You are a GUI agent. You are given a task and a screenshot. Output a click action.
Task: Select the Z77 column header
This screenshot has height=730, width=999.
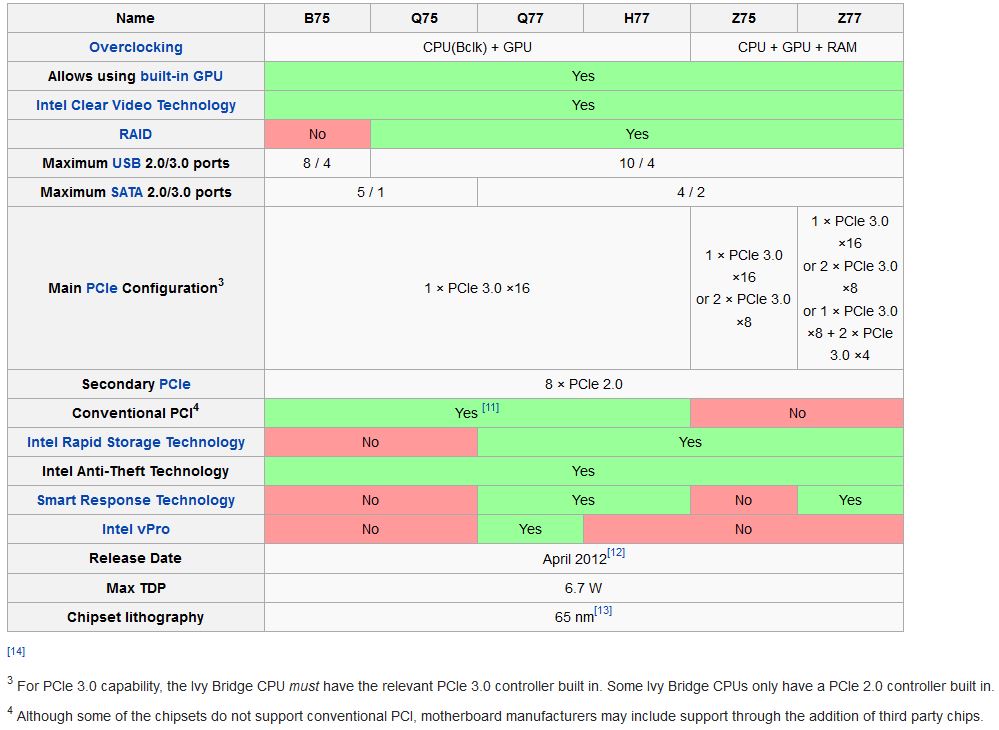[x=850, y=18]
